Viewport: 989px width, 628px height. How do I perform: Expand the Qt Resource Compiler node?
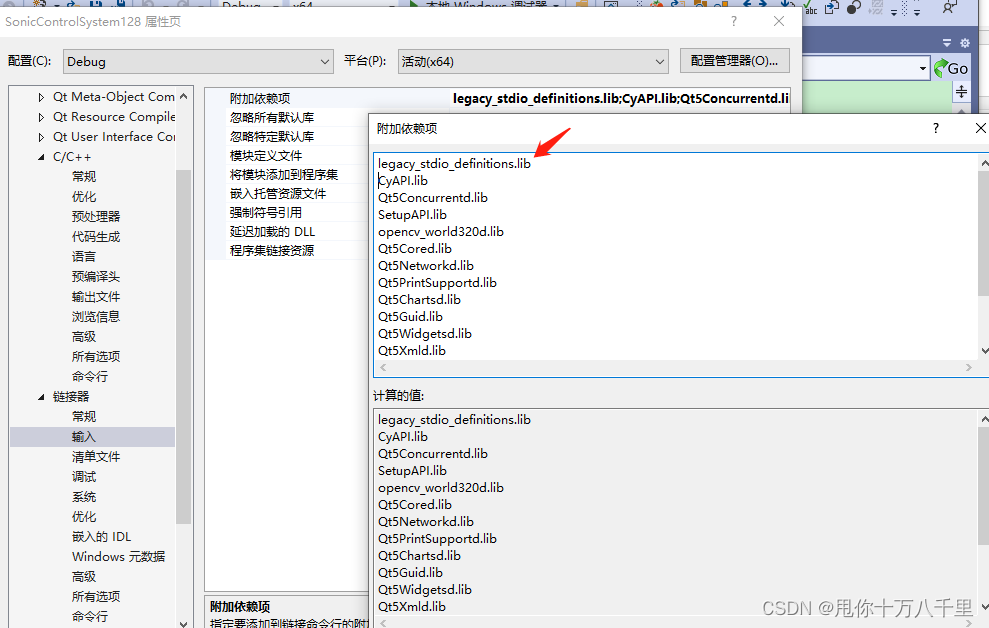point(41,117)
